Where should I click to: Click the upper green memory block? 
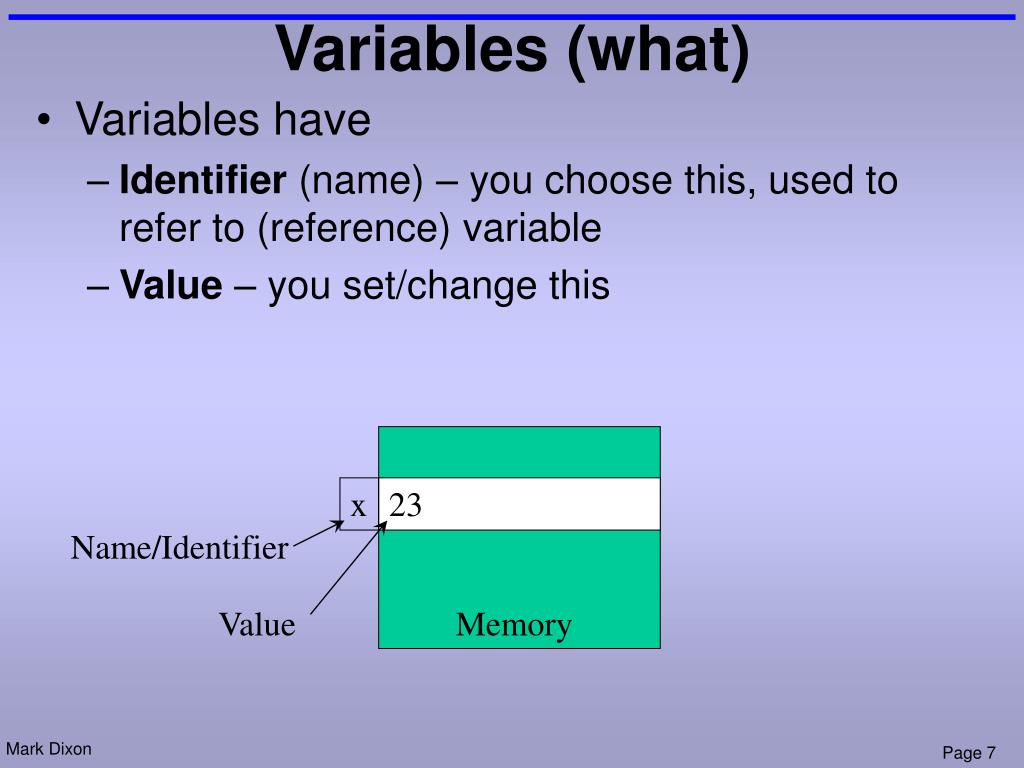point(519,452)
